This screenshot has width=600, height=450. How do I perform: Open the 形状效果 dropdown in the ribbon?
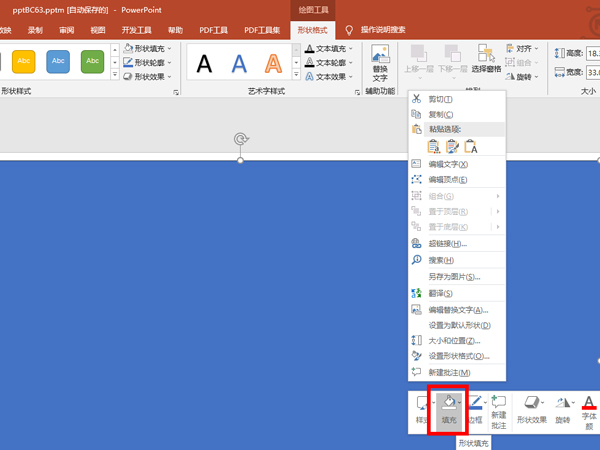coord(151,76)
